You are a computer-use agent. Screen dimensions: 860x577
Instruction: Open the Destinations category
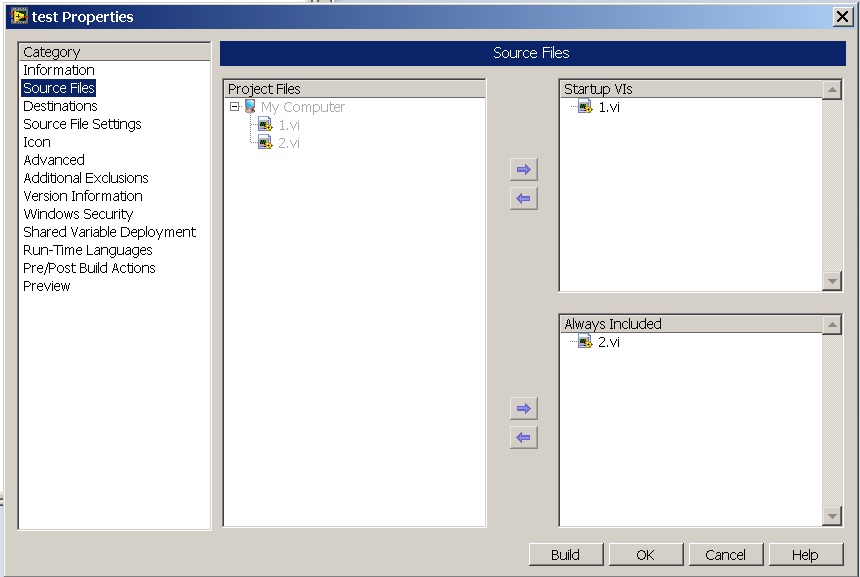click(x=60, y=106)
